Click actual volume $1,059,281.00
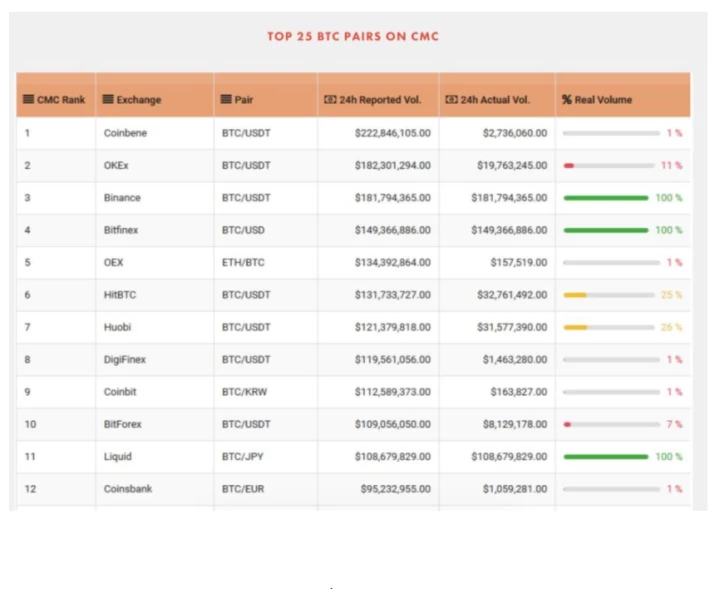The height and width of the screenshot is (589, 710). click(x=515, y=489)
